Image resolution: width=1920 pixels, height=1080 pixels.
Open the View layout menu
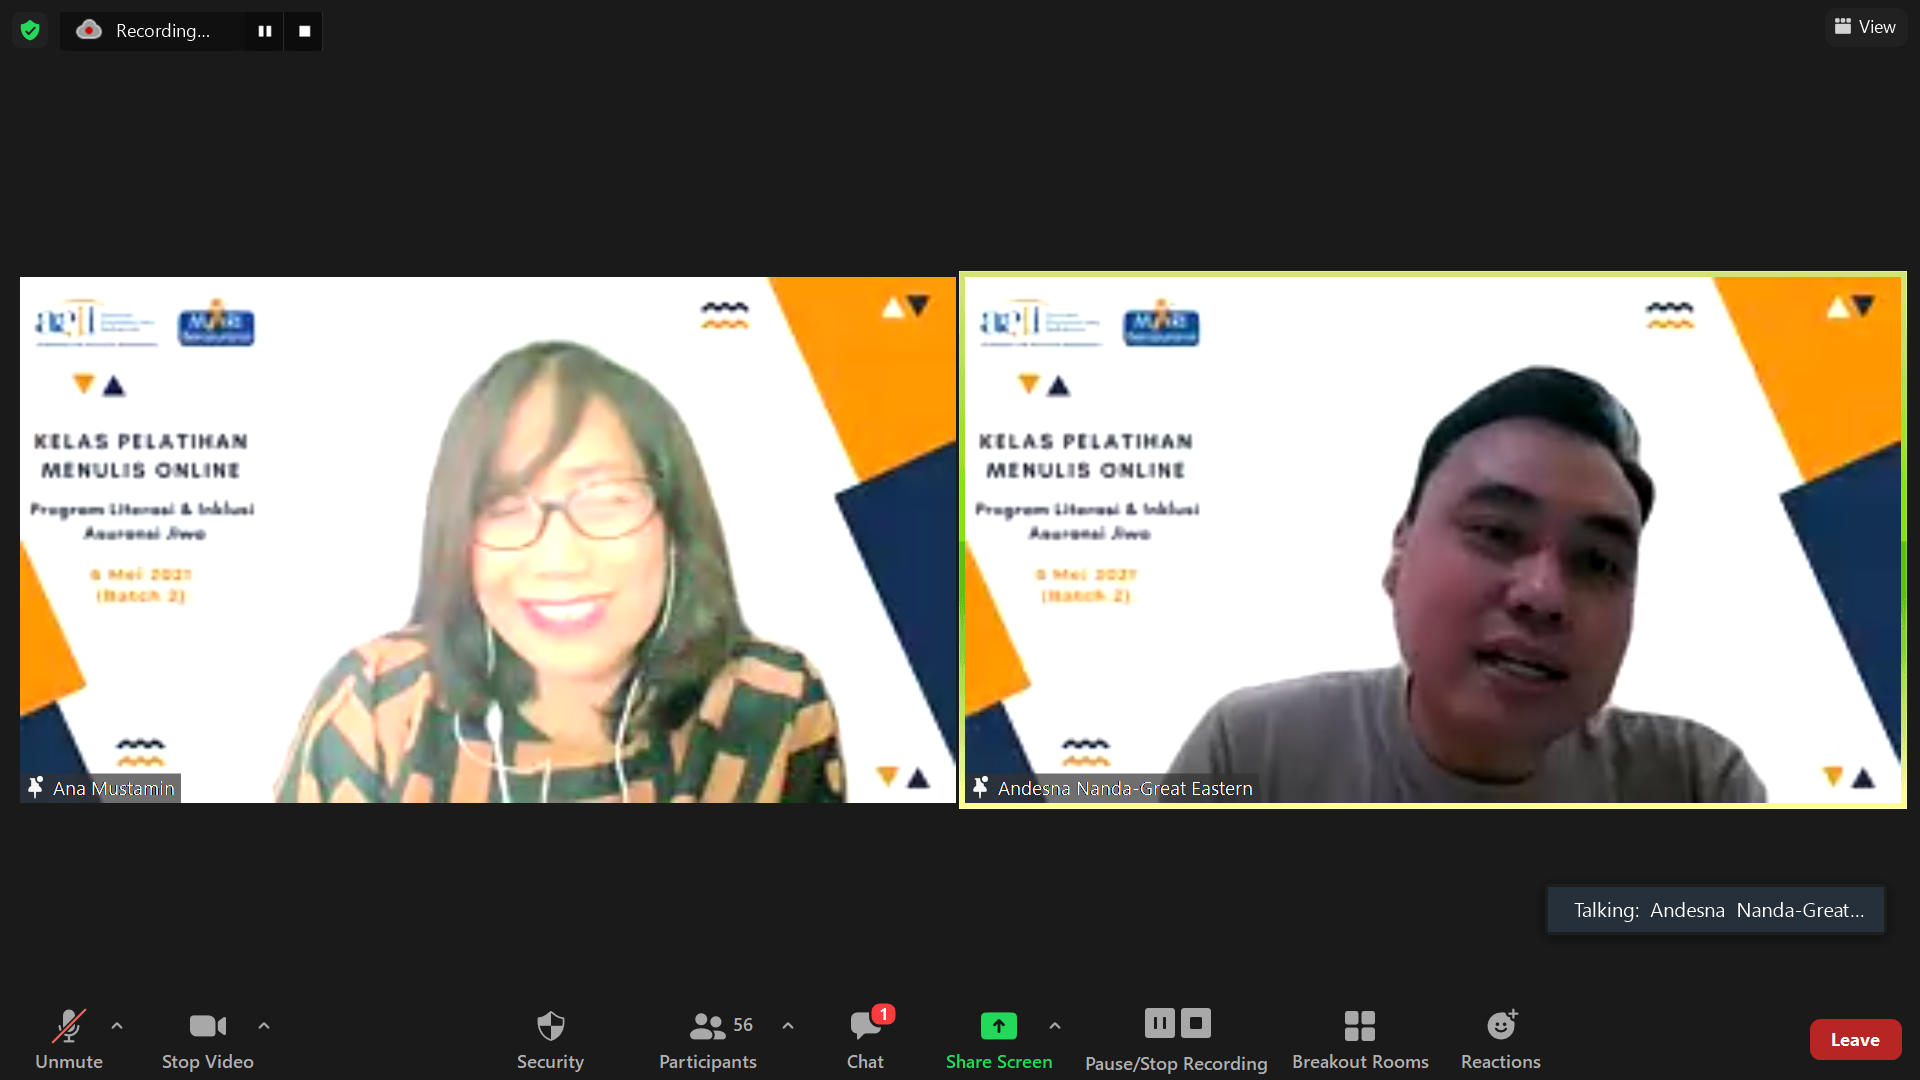[x=1865, y=27]
